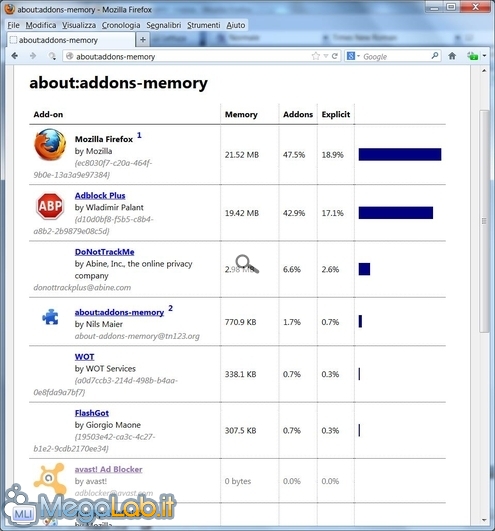Open URL history dropdown arrow
Image resolution: width=495 pixels, height=531 pixels.
(326, 56)
